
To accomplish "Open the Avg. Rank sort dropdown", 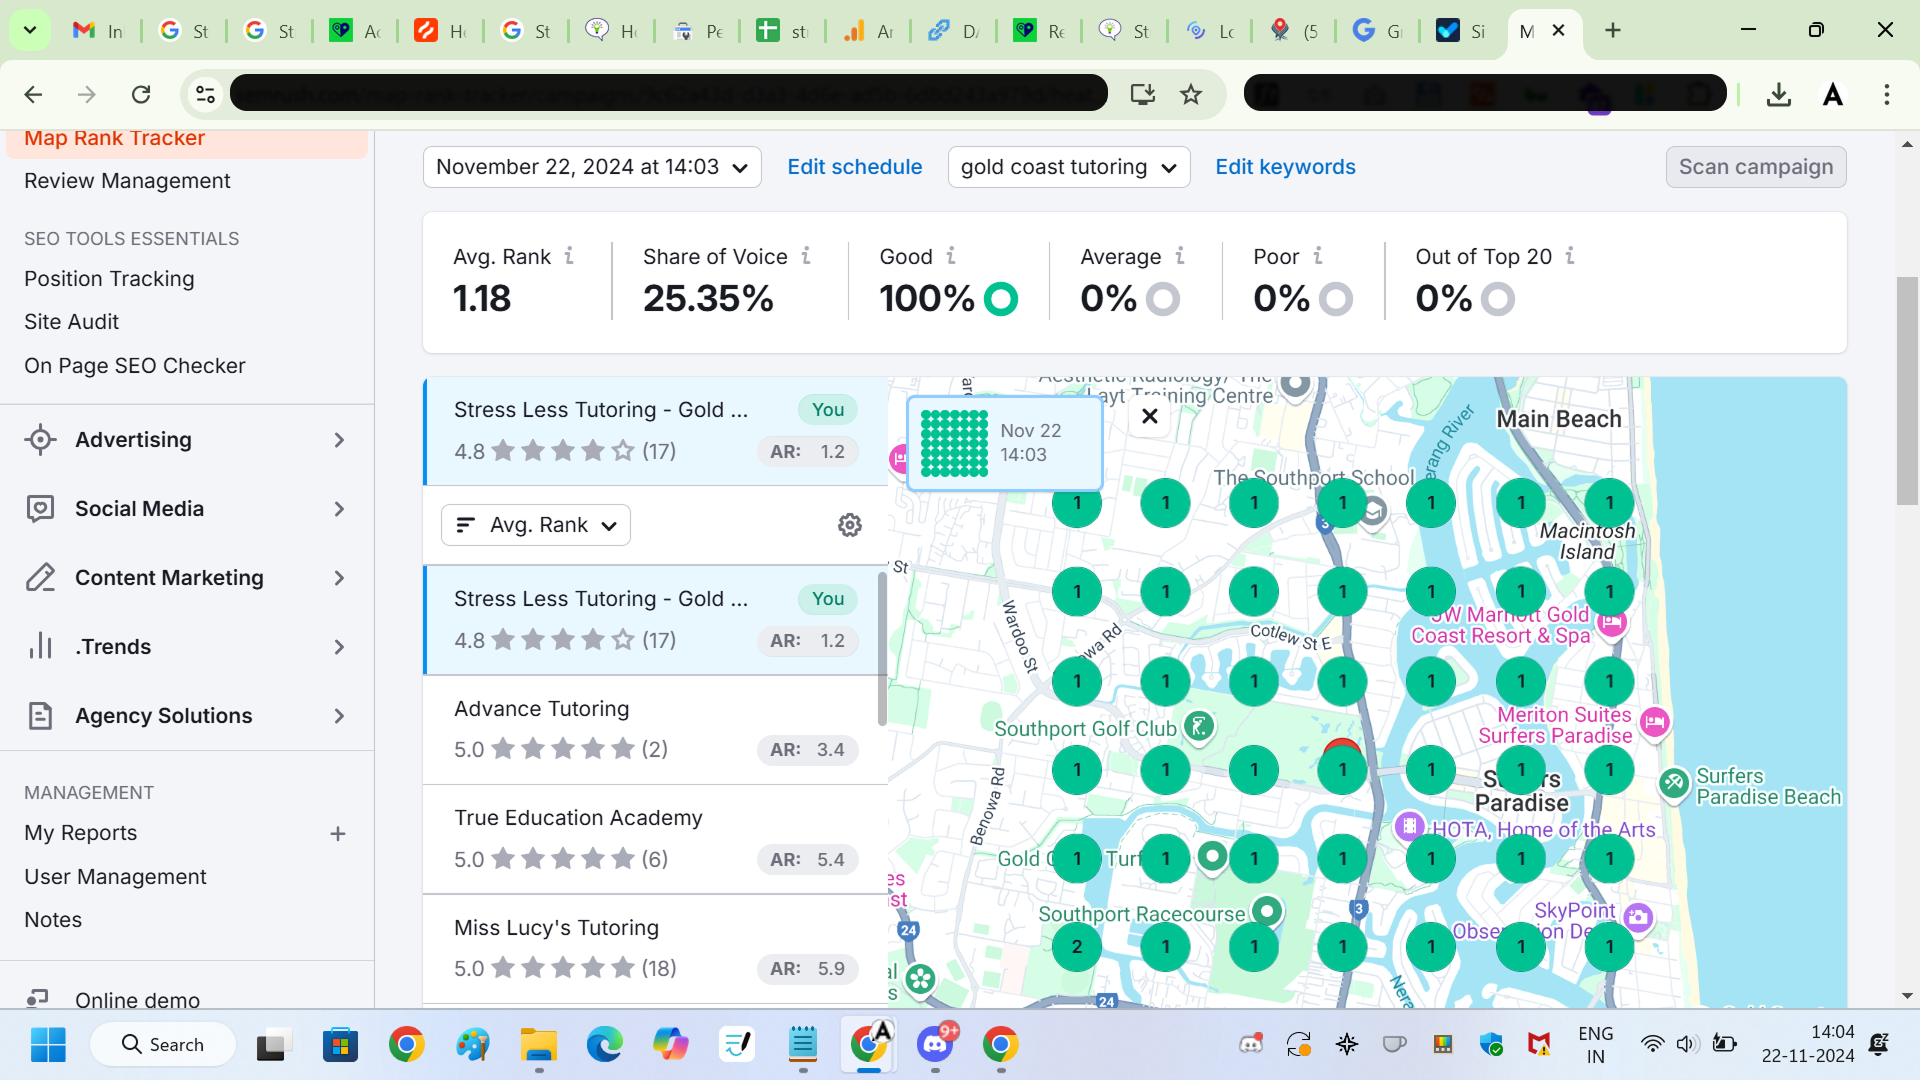I will 536,525.
